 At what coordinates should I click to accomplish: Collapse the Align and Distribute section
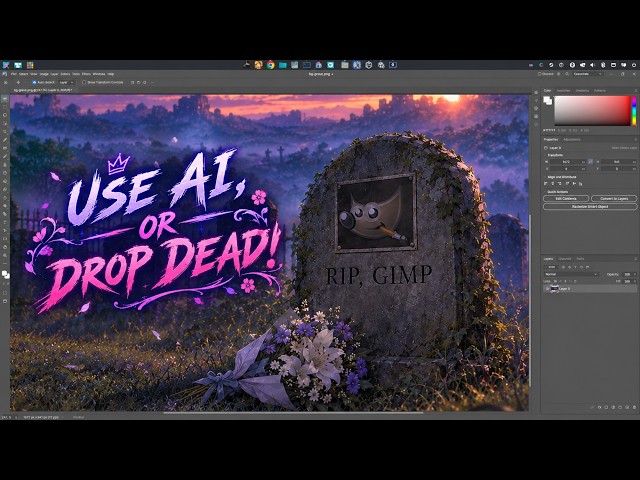[545, 177]
